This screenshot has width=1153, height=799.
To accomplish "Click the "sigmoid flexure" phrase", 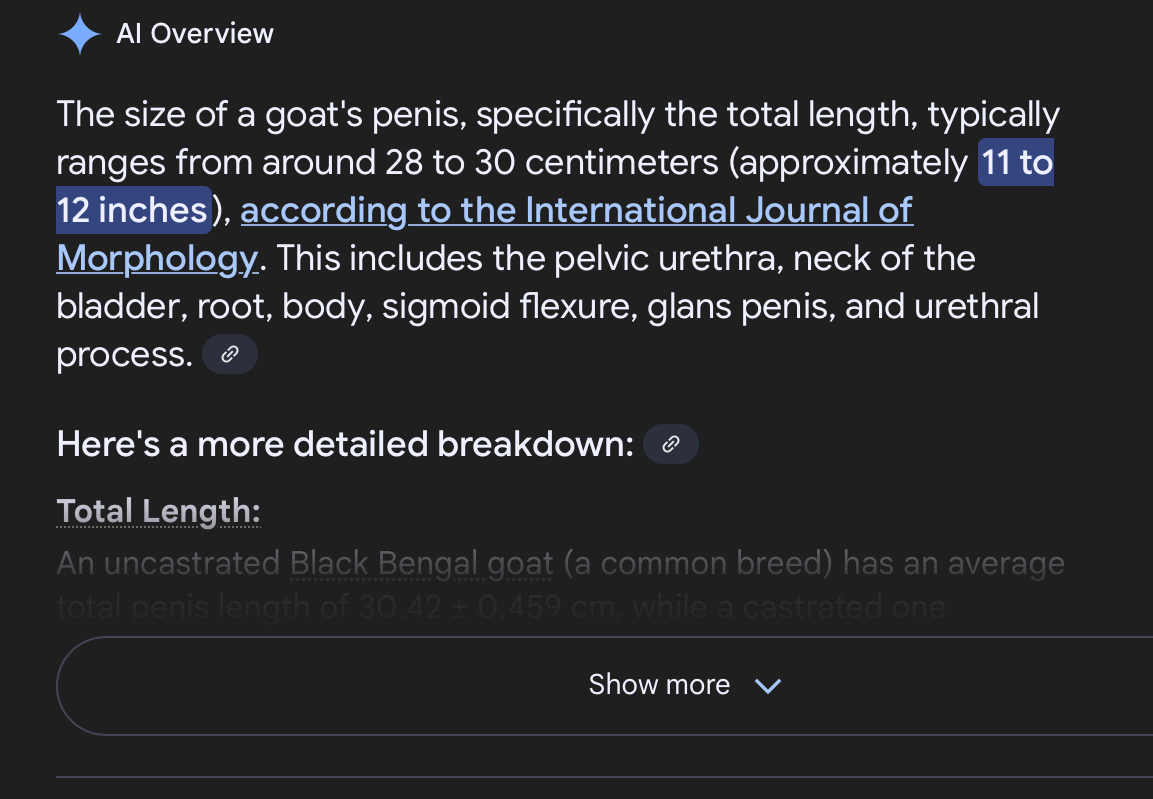I will click(x=510, y=307).
